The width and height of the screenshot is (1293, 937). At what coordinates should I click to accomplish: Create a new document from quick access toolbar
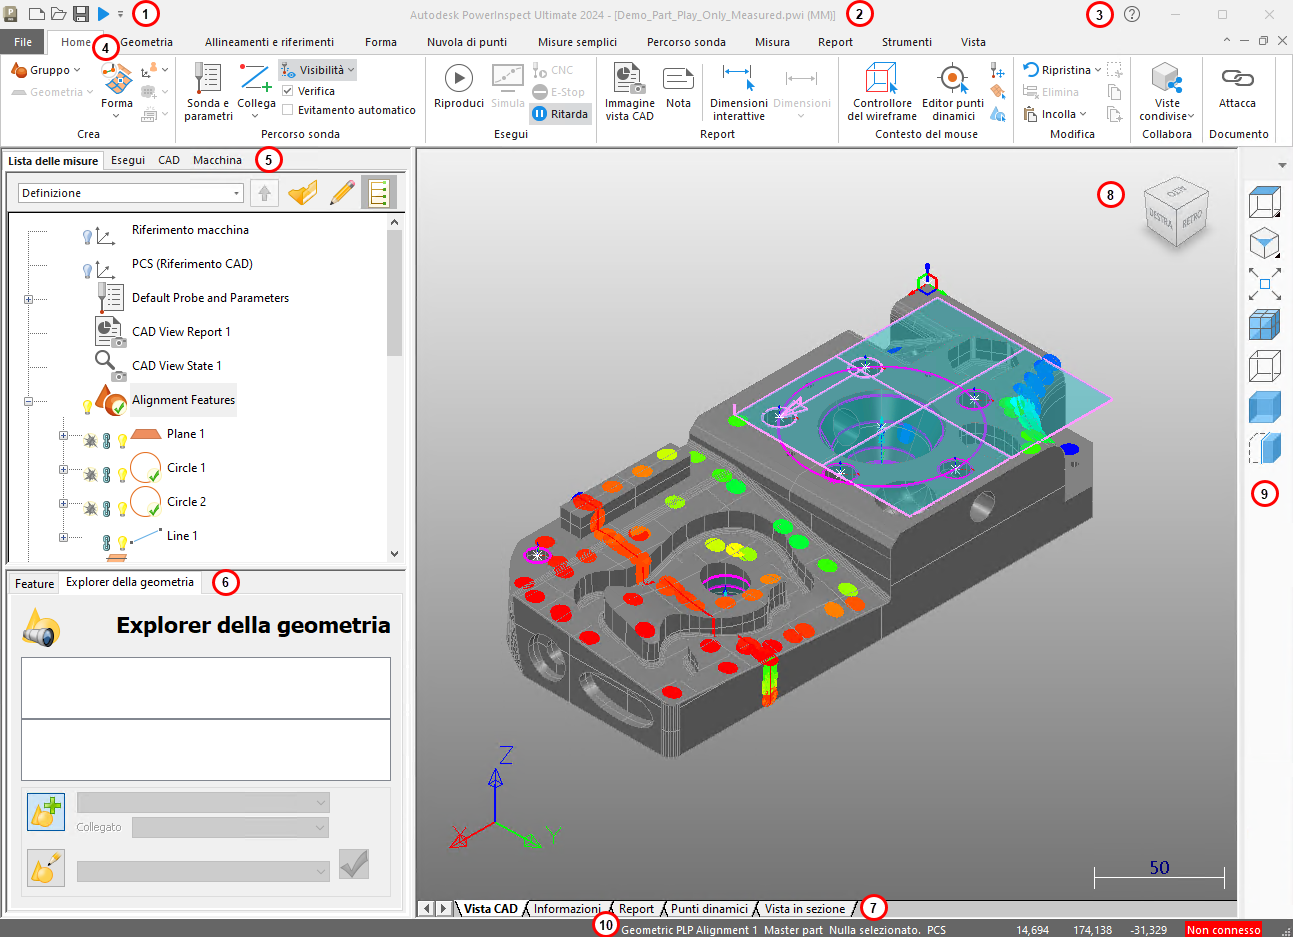pos(36,14)
